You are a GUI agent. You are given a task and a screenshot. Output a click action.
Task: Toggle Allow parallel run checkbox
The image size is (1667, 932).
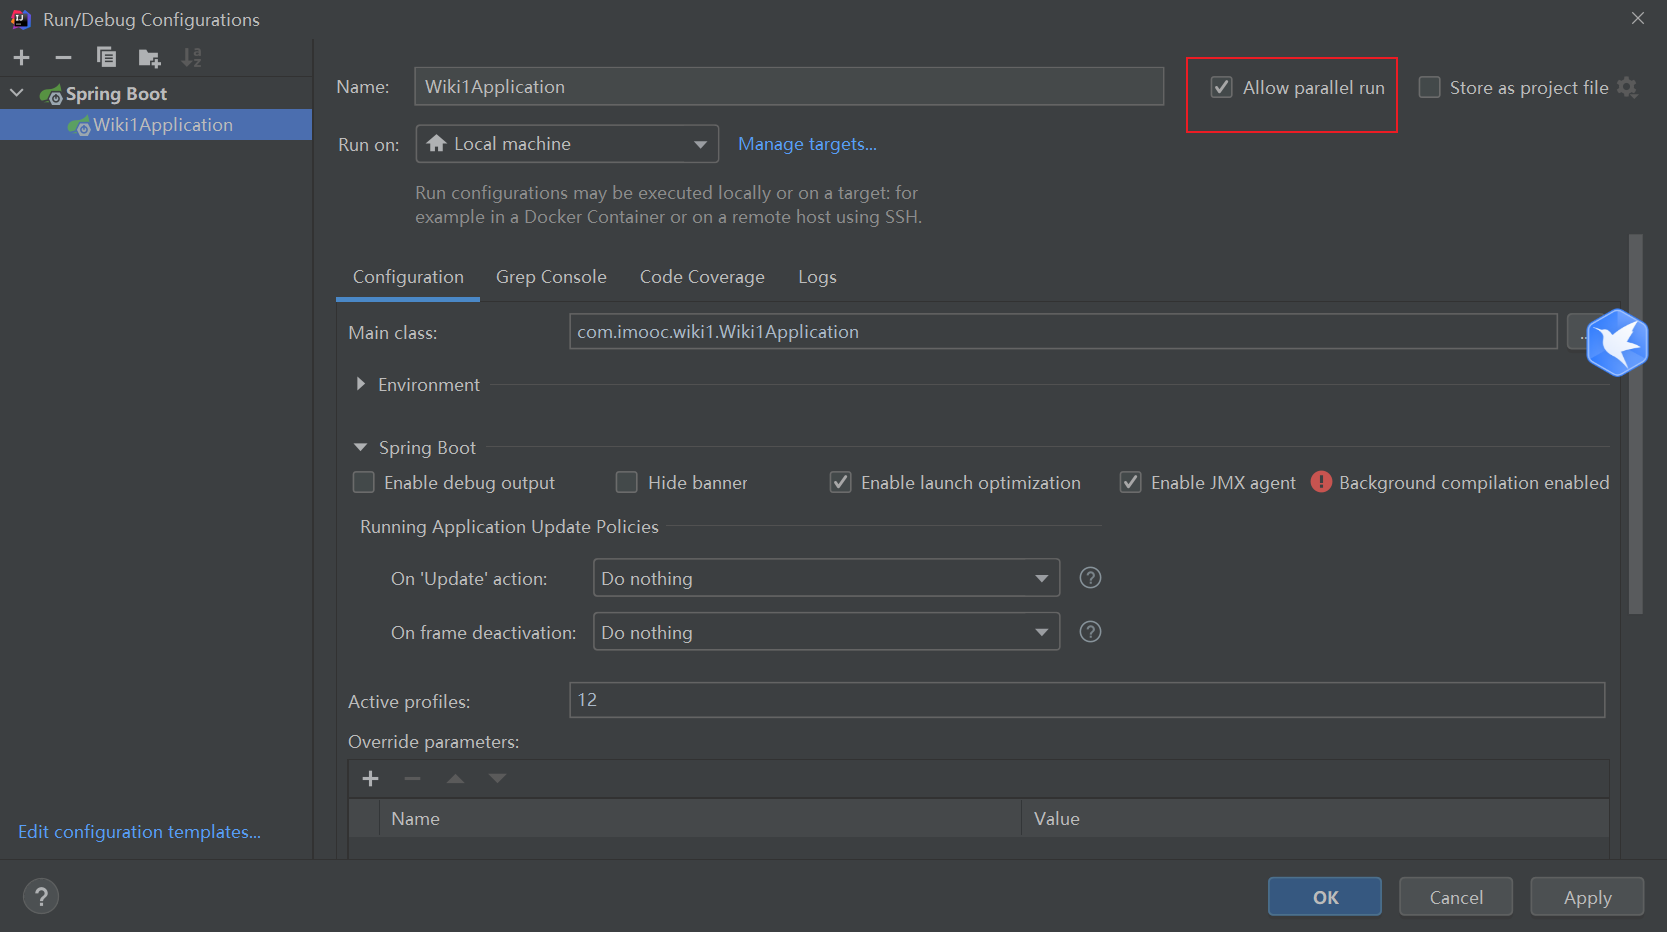(1221, 87)
